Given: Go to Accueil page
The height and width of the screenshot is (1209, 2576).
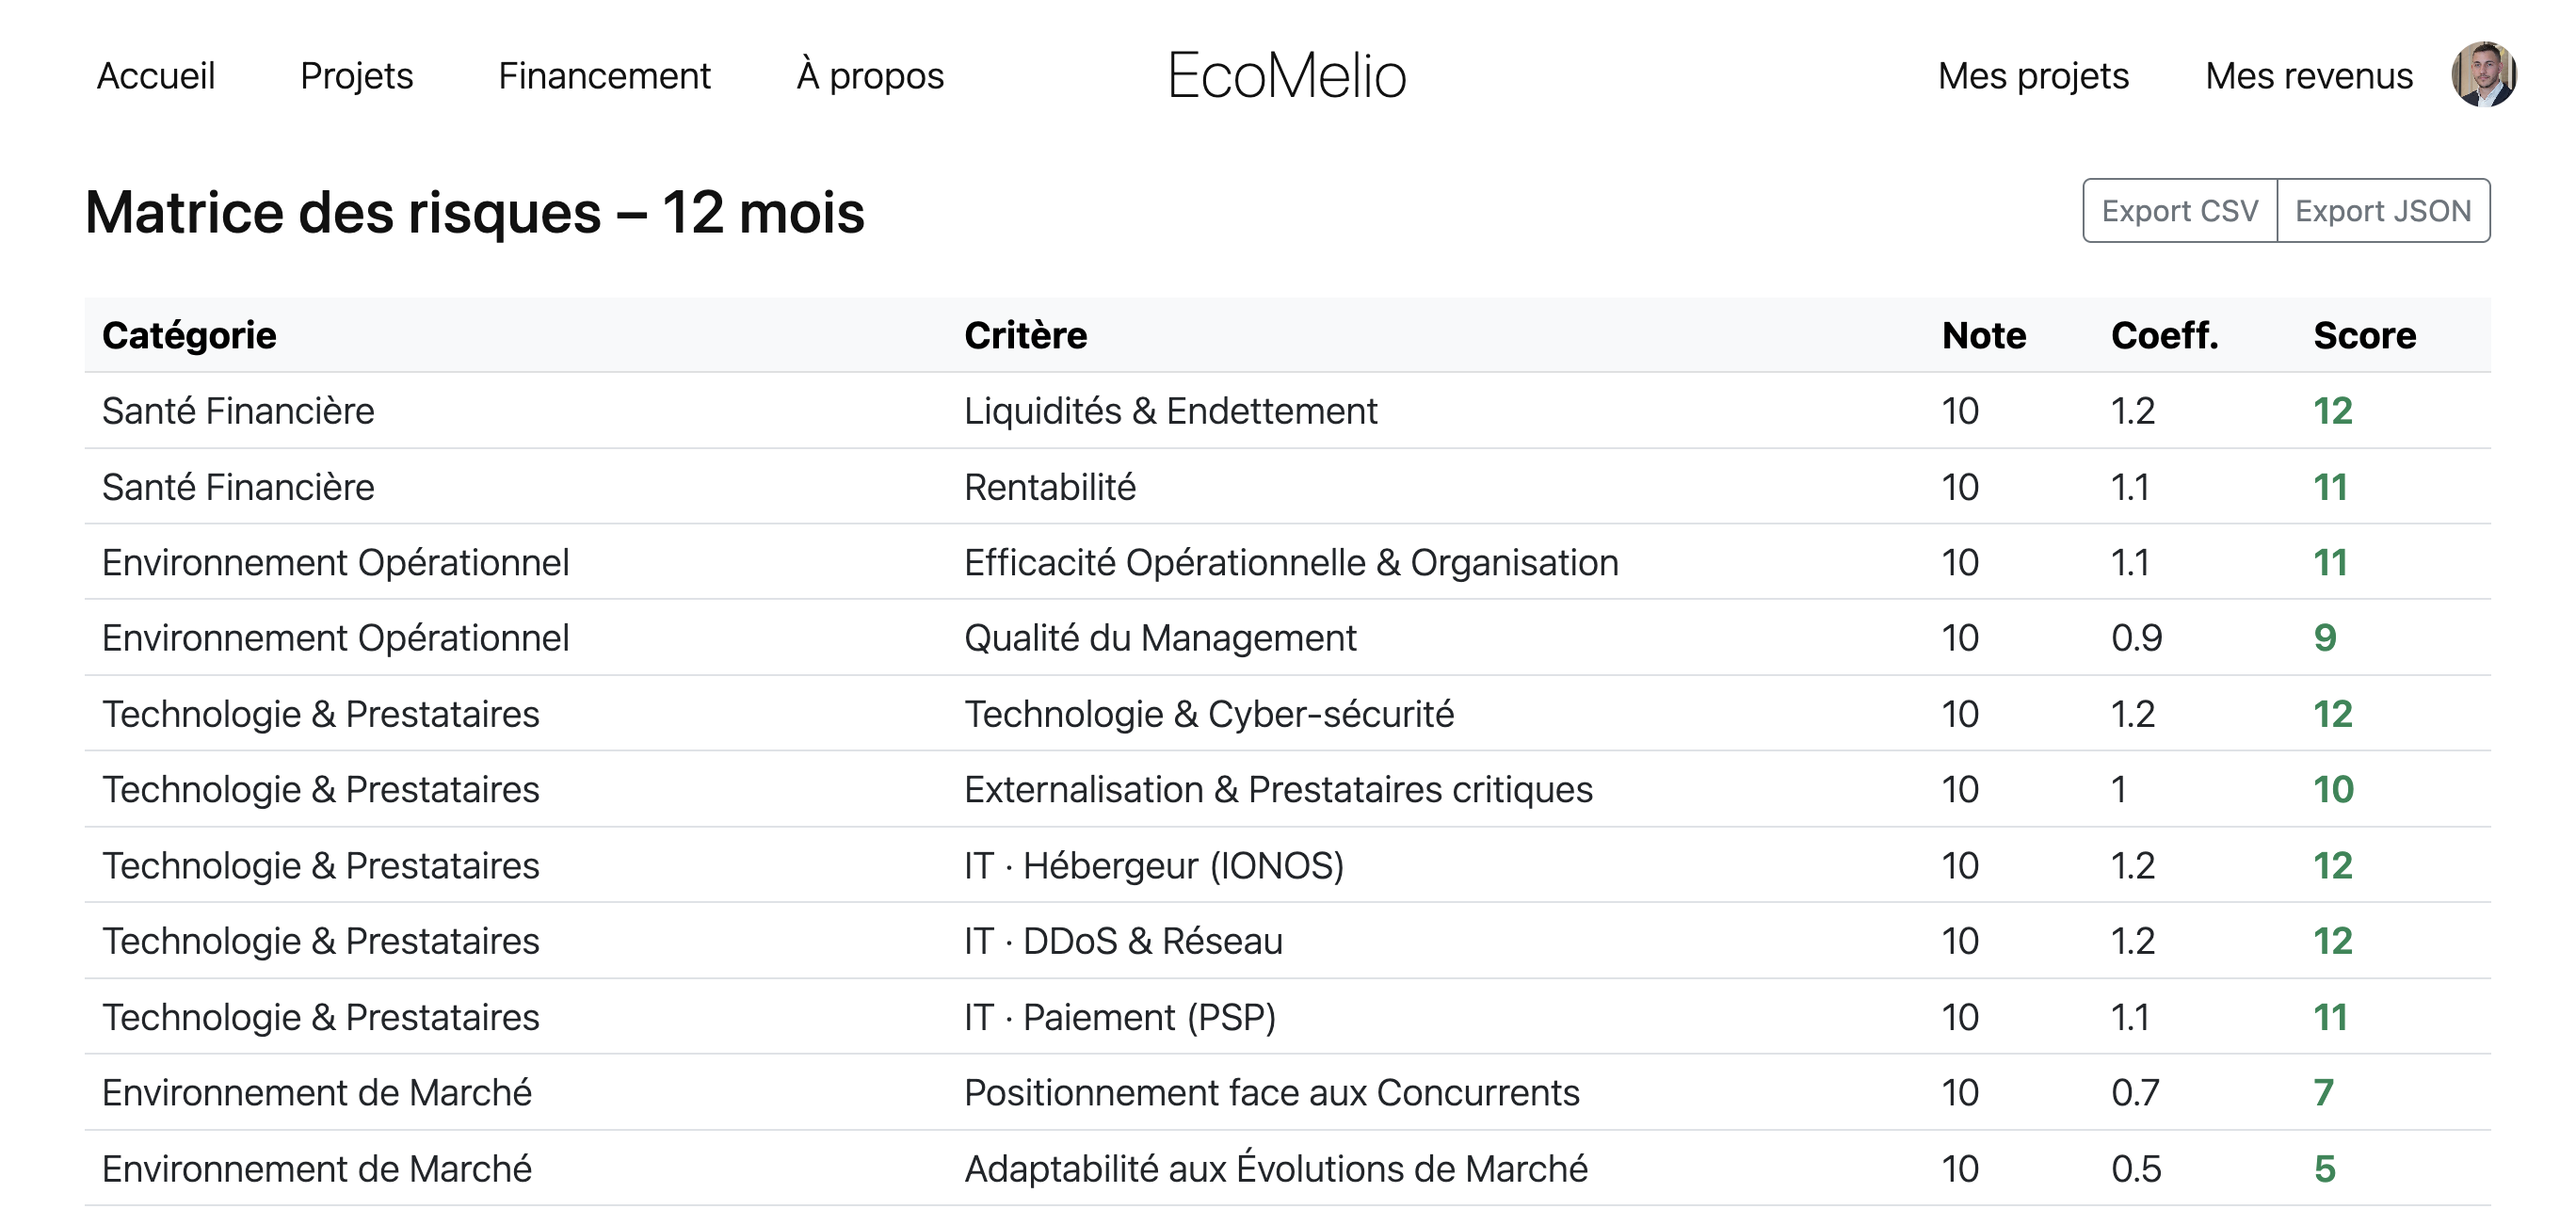Looking at the screenshot, I should pos(156,76).
